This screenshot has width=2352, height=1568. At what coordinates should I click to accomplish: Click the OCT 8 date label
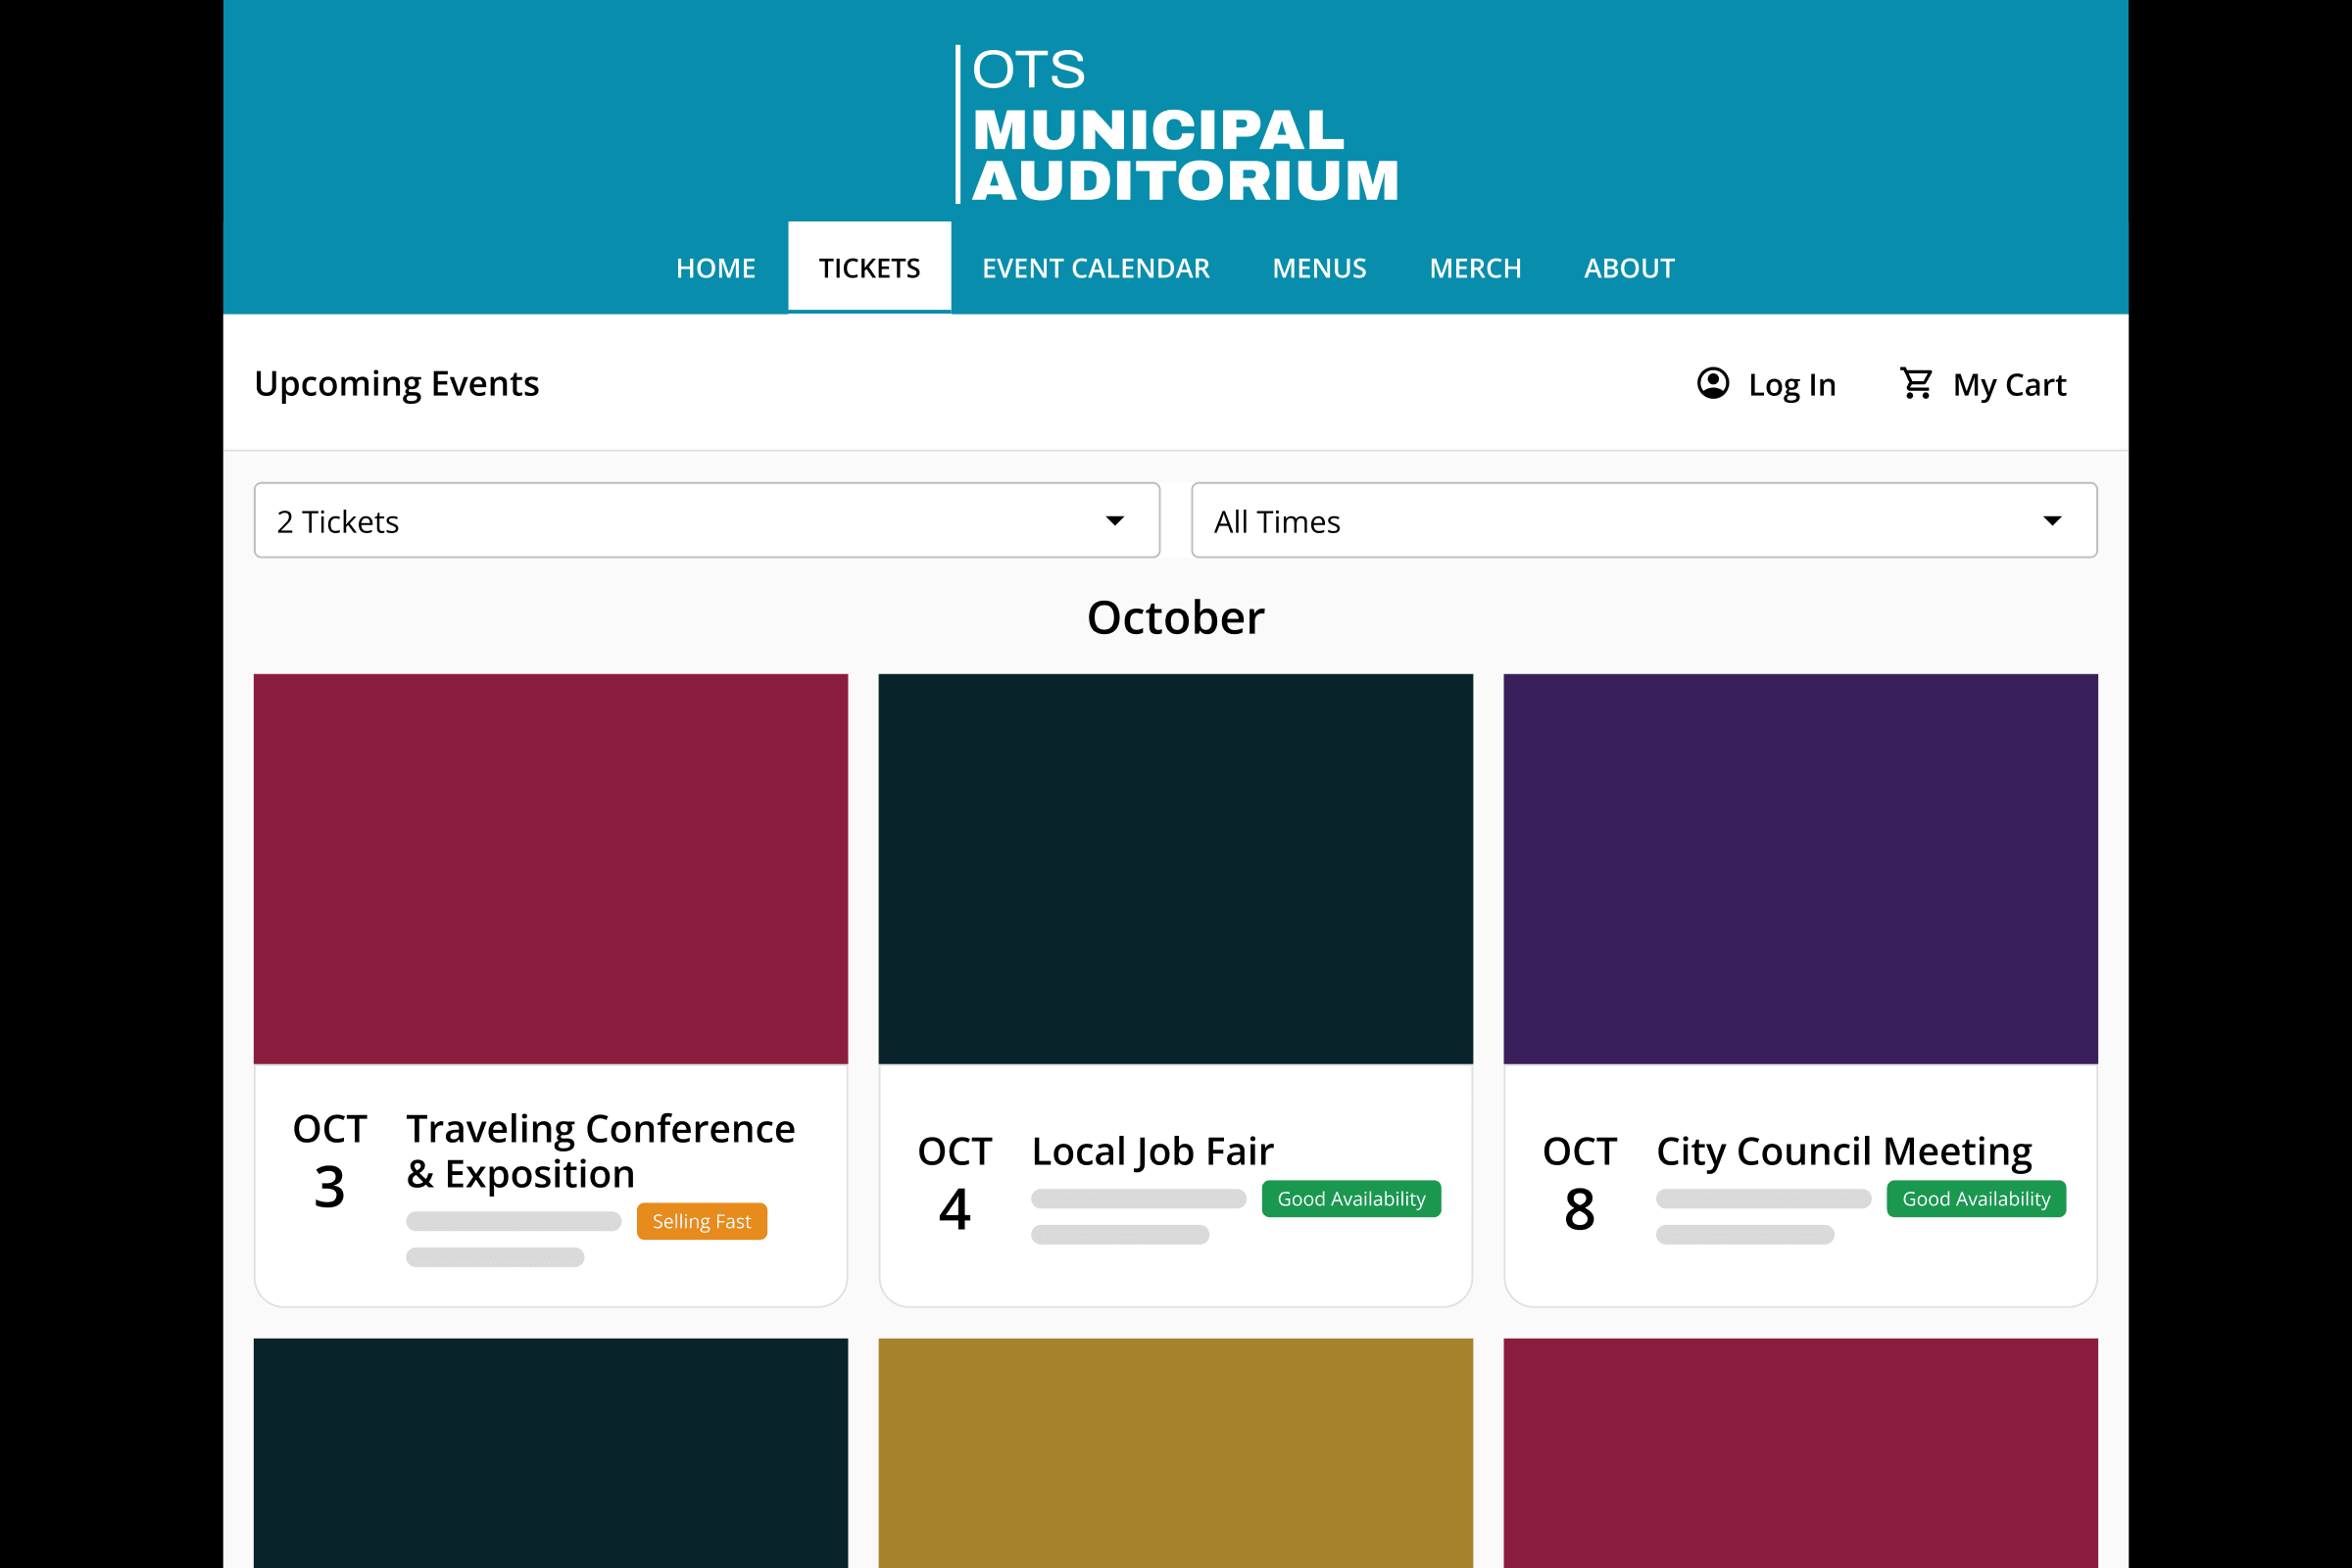1580,1184
